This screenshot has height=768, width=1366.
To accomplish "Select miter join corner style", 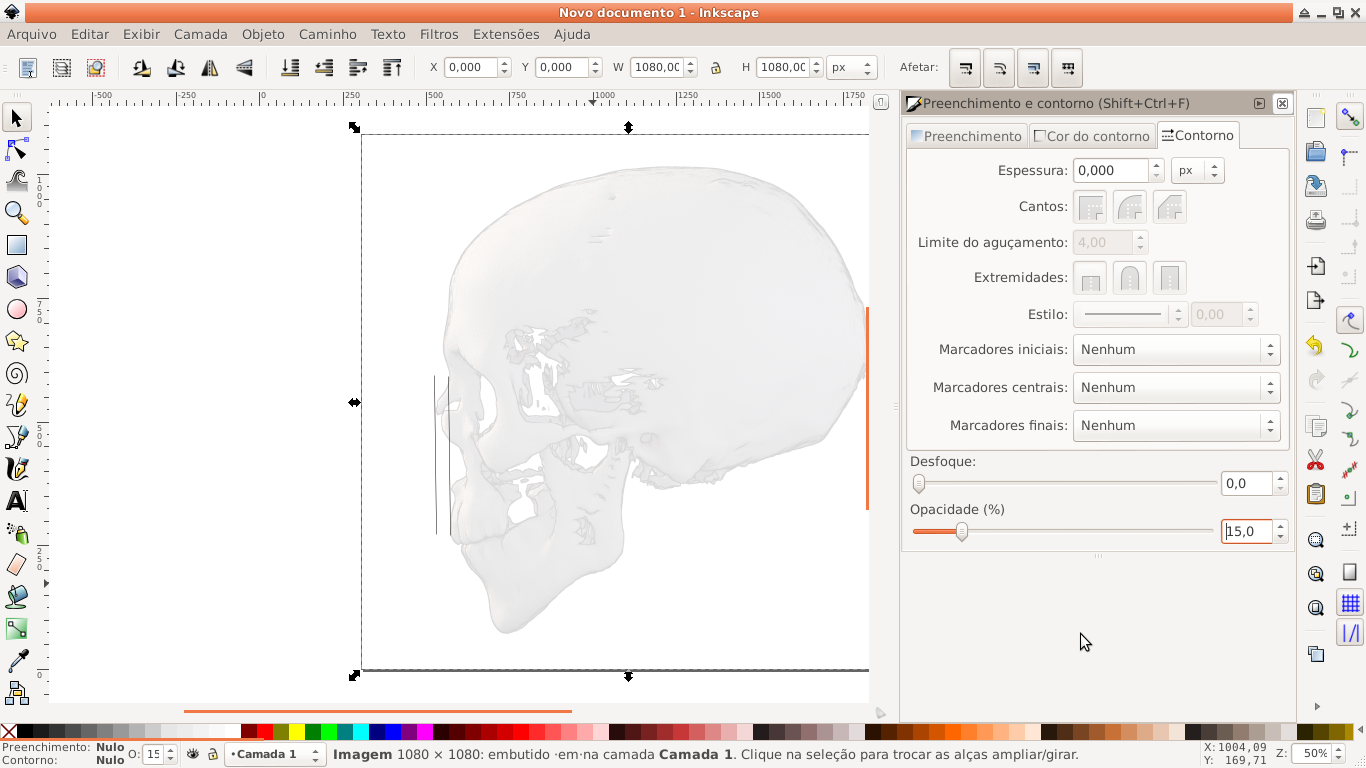I will pos(1090,207).
